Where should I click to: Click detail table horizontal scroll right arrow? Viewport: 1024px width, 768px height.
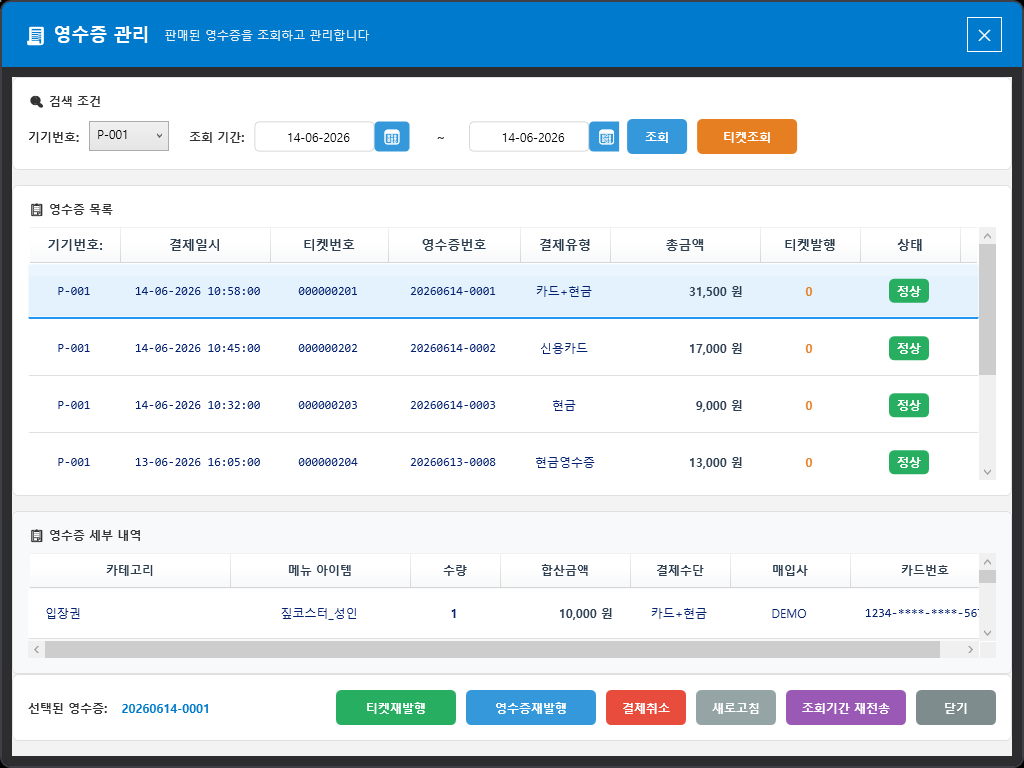click(970, 649)
